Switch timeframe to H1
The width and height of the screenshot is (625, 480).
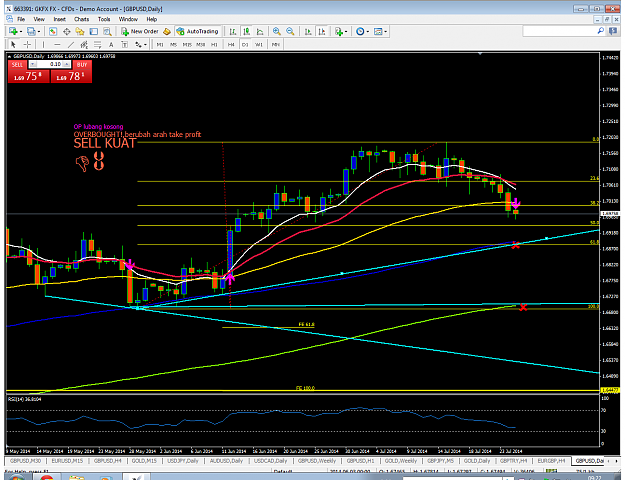tap(214, 44)
